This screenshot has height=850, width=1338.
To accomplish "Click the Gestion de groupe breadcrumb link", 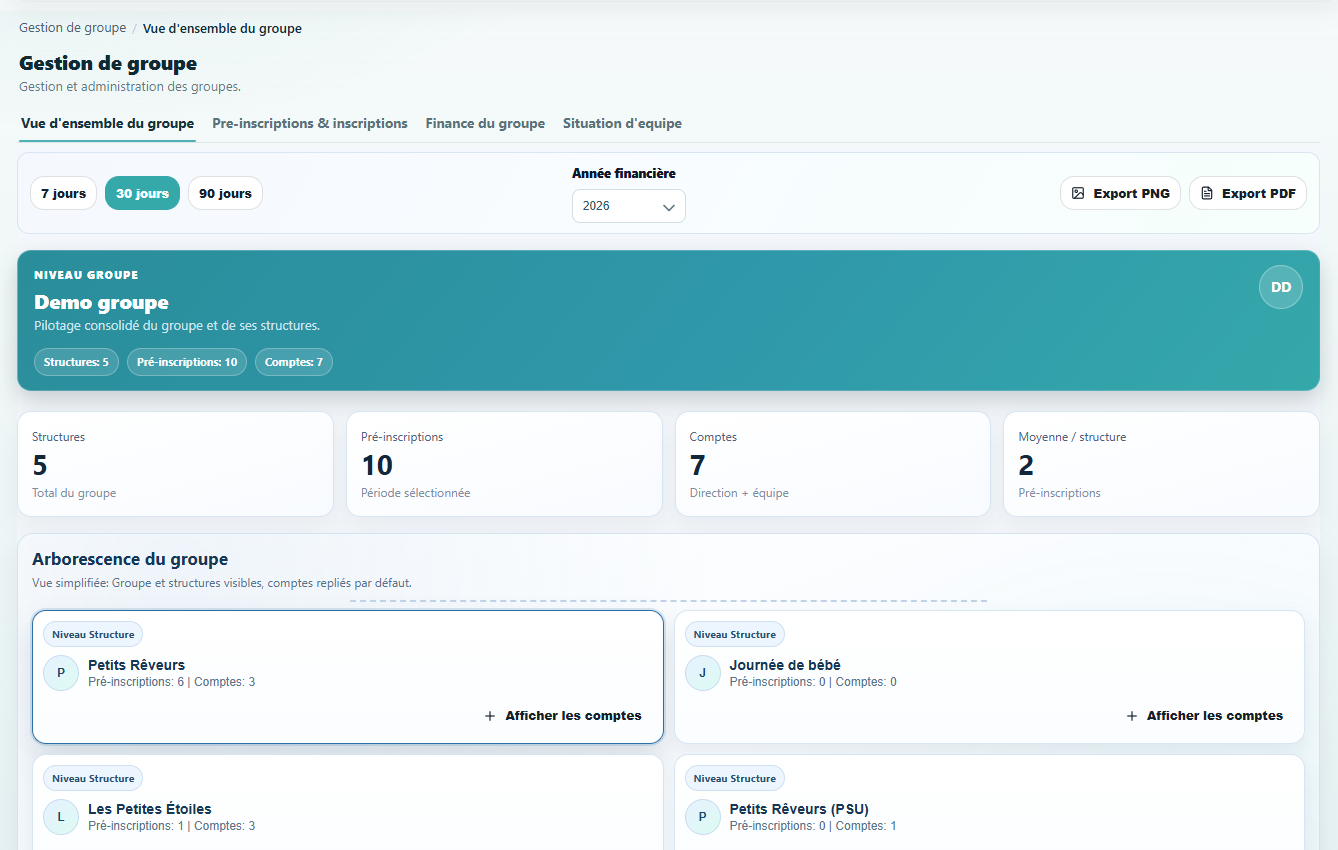I will click(x=72, y=28).
